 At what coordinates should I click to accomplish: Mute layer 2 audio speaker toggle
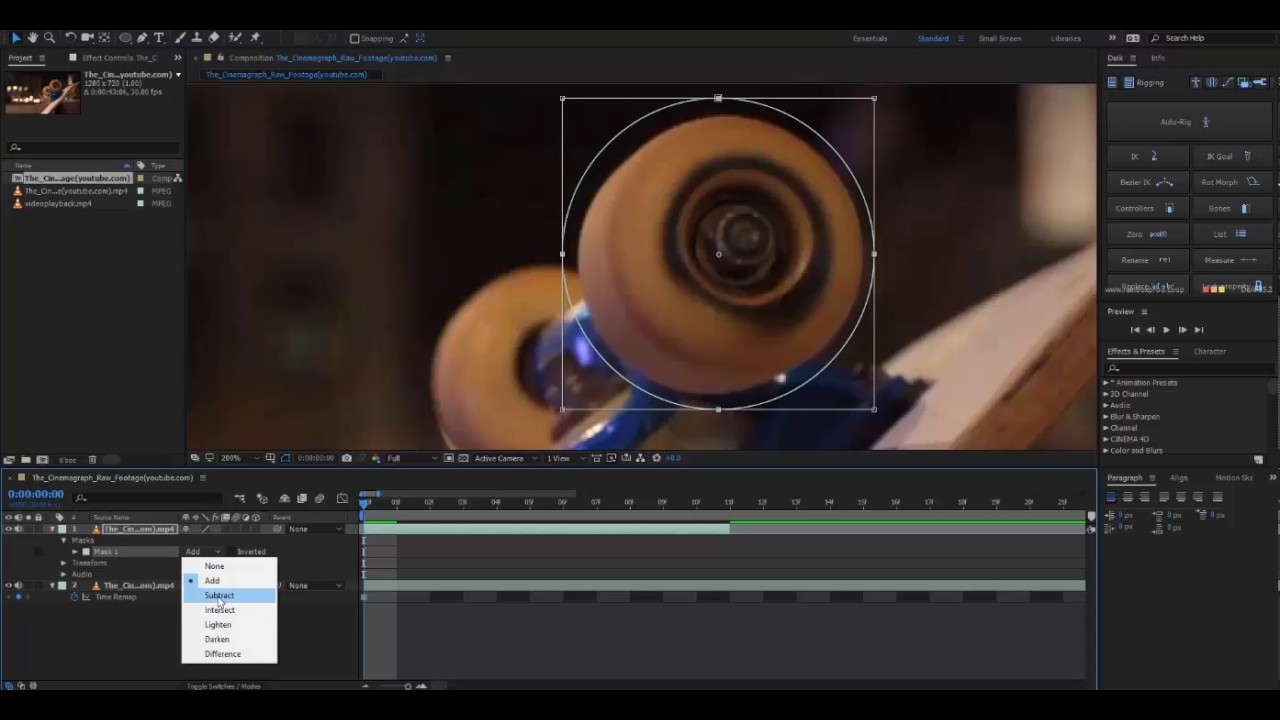[18, 585]
